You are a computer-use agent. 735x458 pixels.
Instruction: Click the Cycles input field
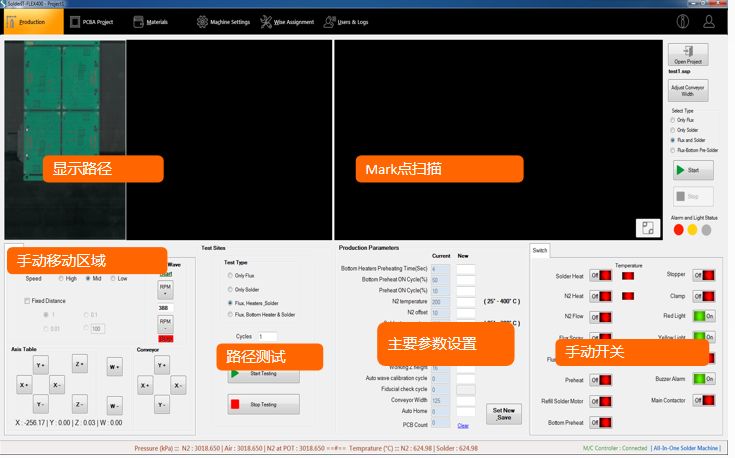pyautogui.click(x=267, y=336)
